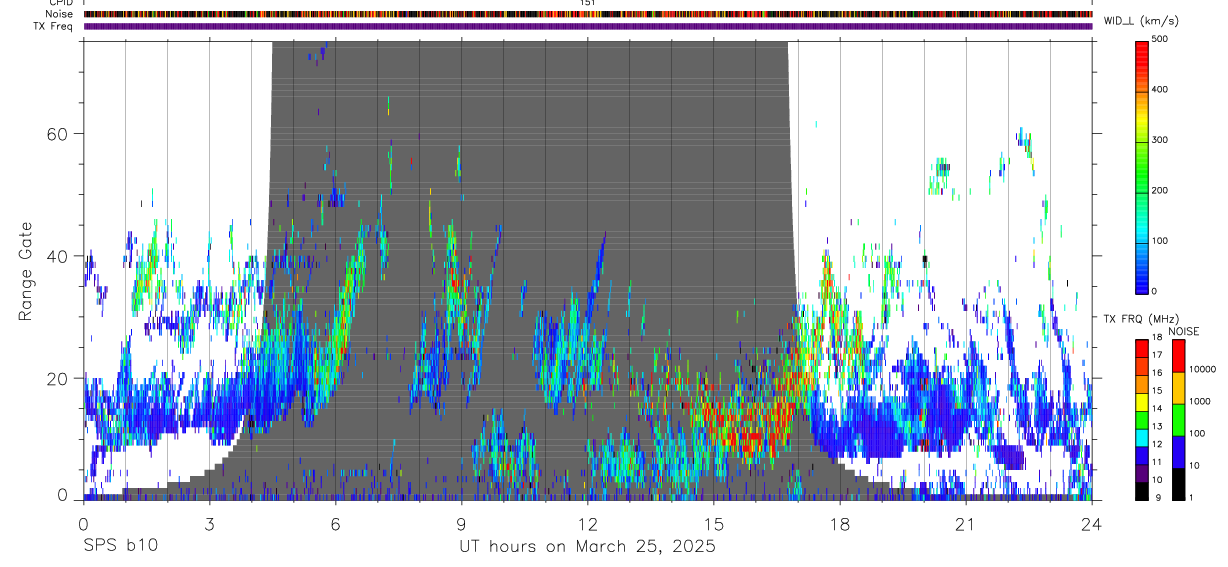Viewport: 1228px width, 567px height.
Task: Click the SPS b10 radar label
Action: 120,547
